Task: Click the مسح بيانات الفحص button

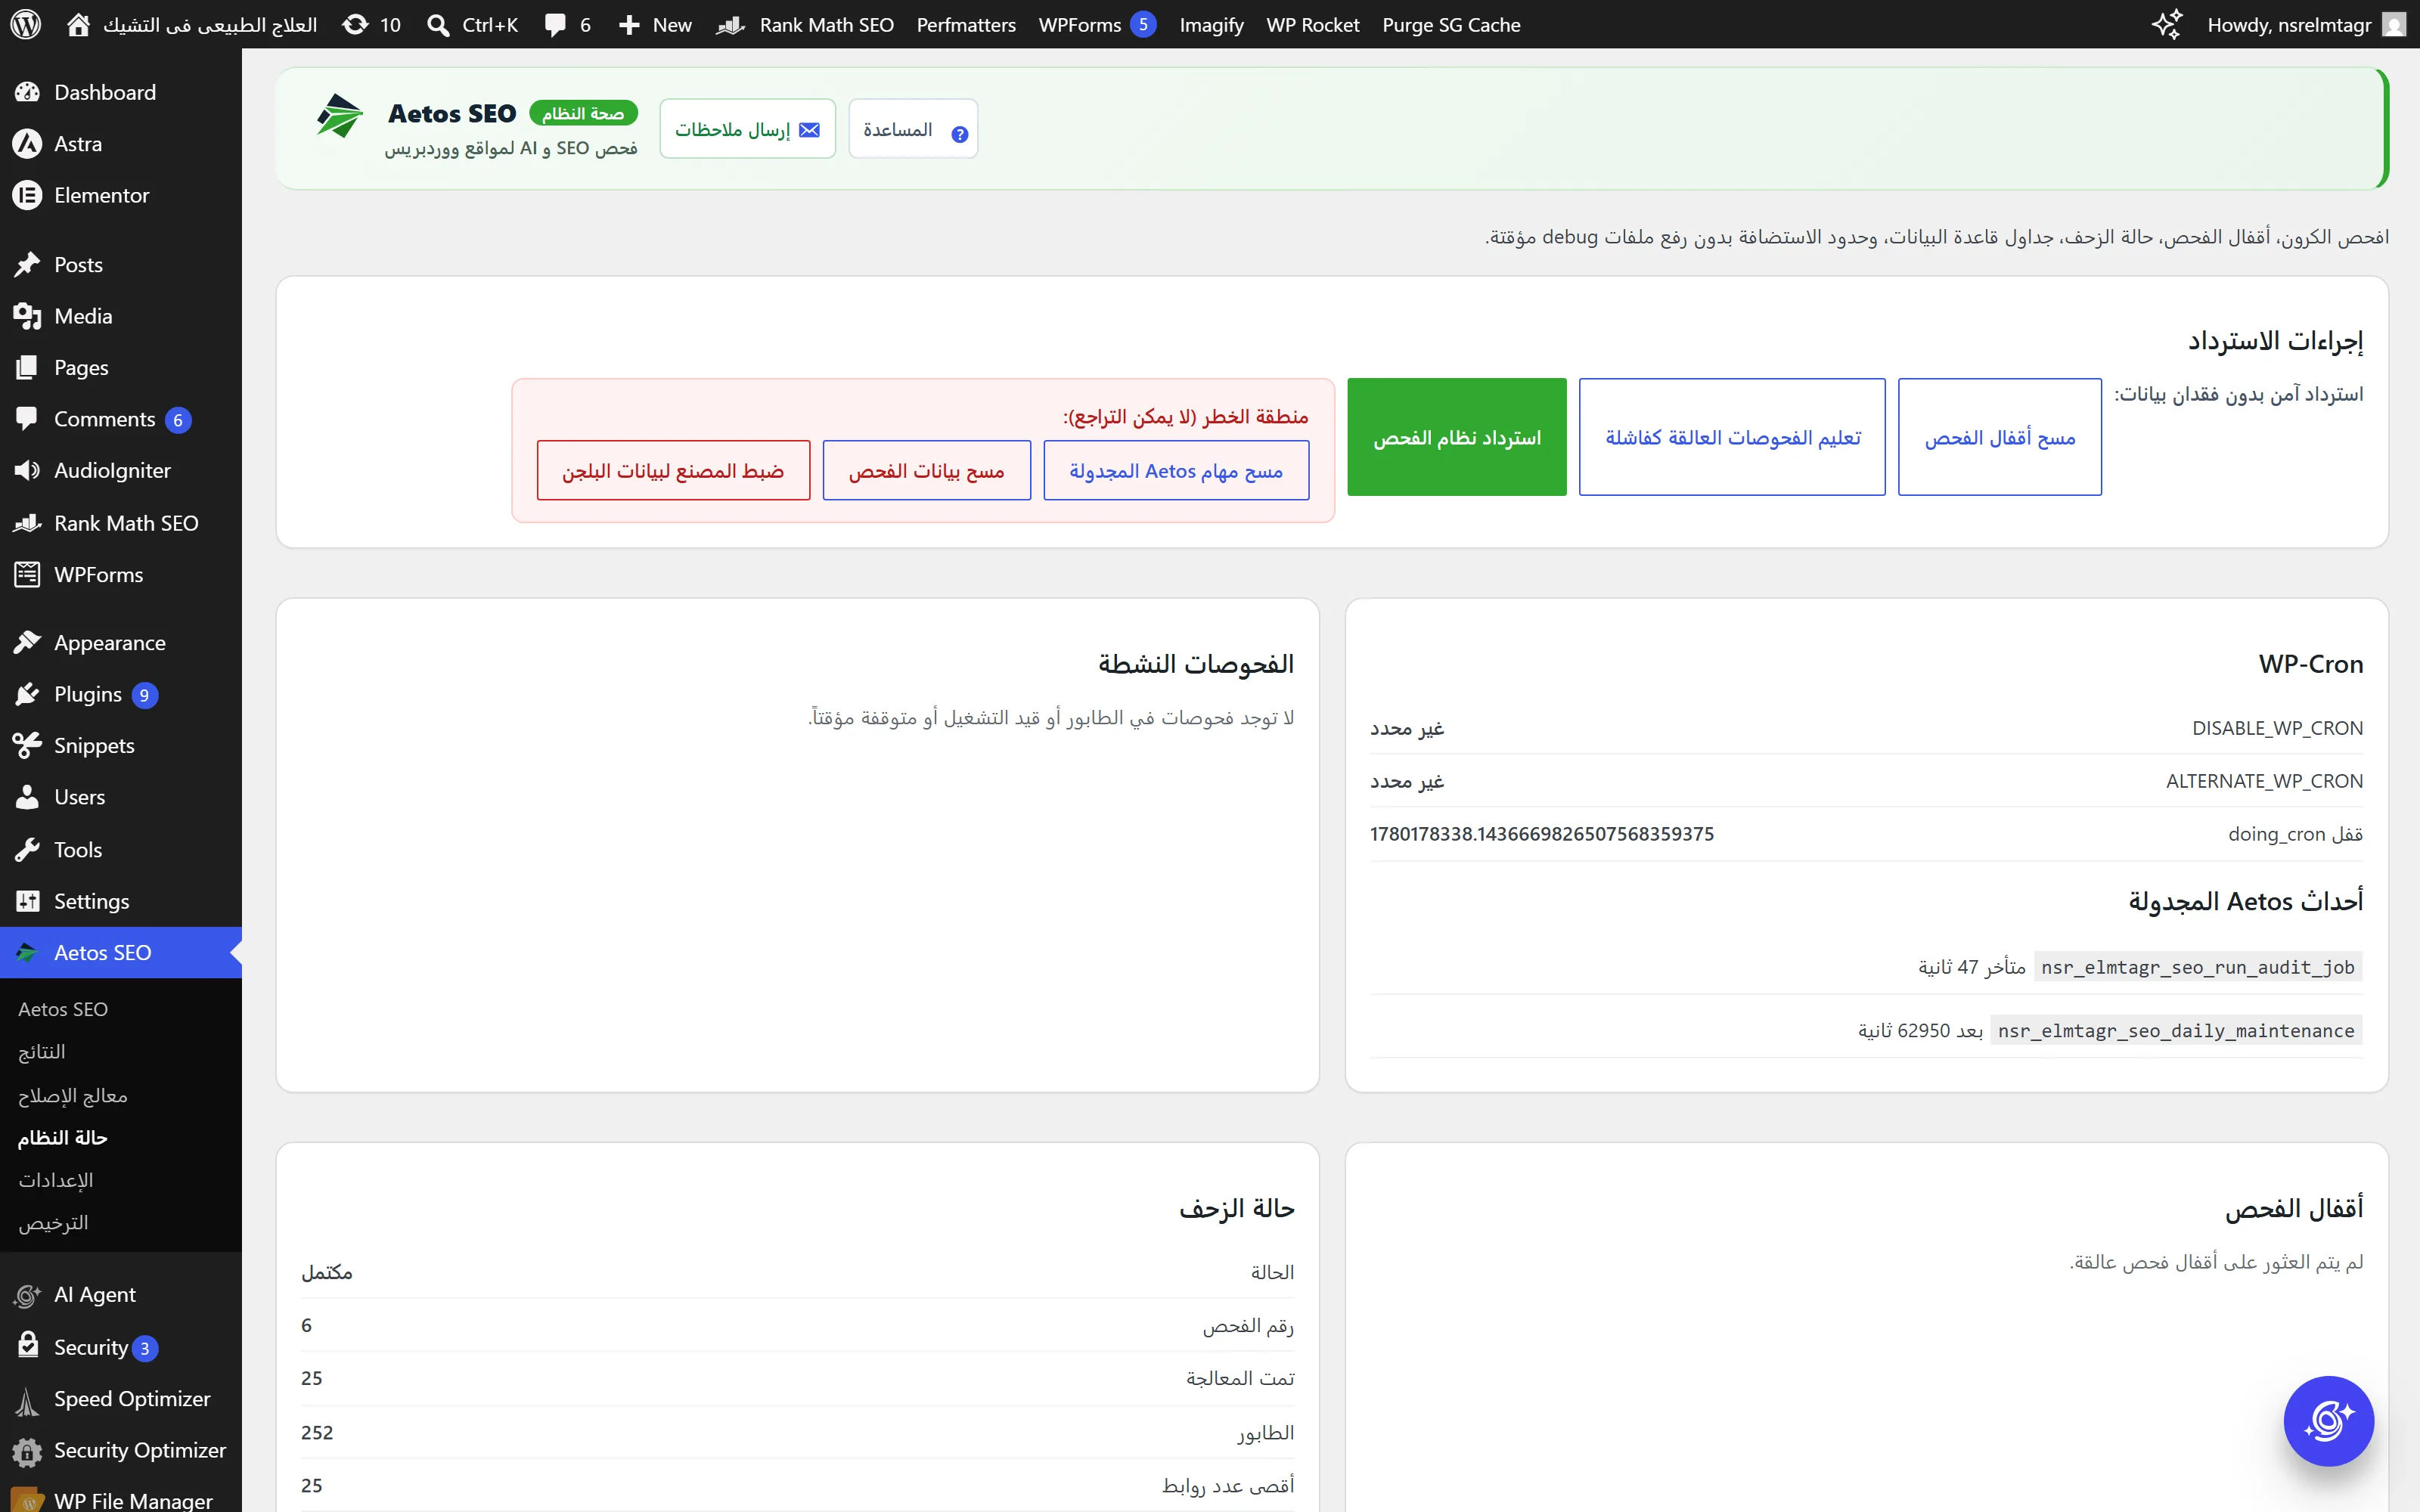Action: [926, 470]
